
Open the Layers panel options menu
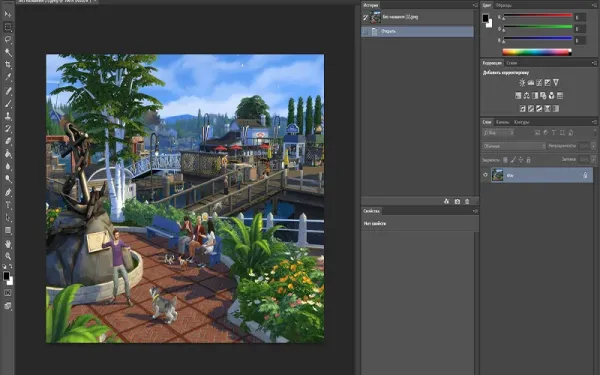tap(594, 122)
